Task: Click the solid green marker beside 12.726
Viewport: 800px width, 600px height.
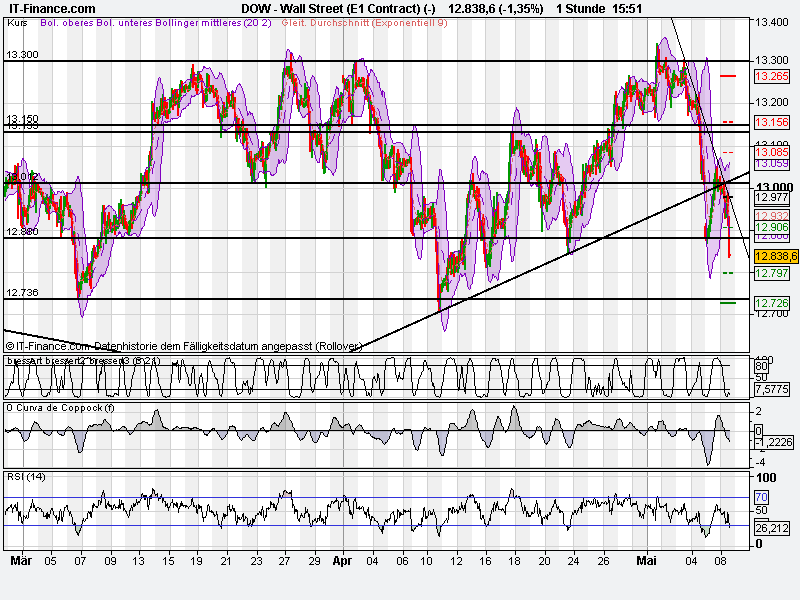Action: click(x=728, y=303)
